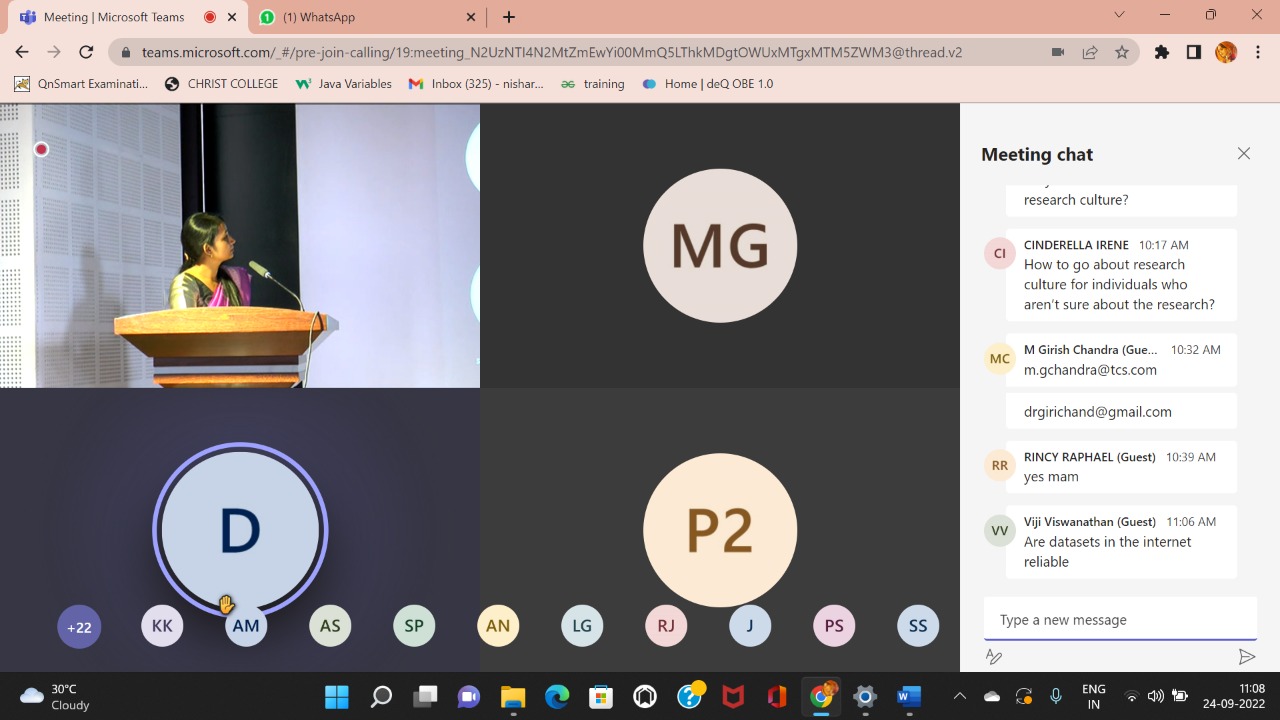This screenshot has height=720, width=1280.
Task: Open the Chrome three-dot menu
Action: (1258, 52)
